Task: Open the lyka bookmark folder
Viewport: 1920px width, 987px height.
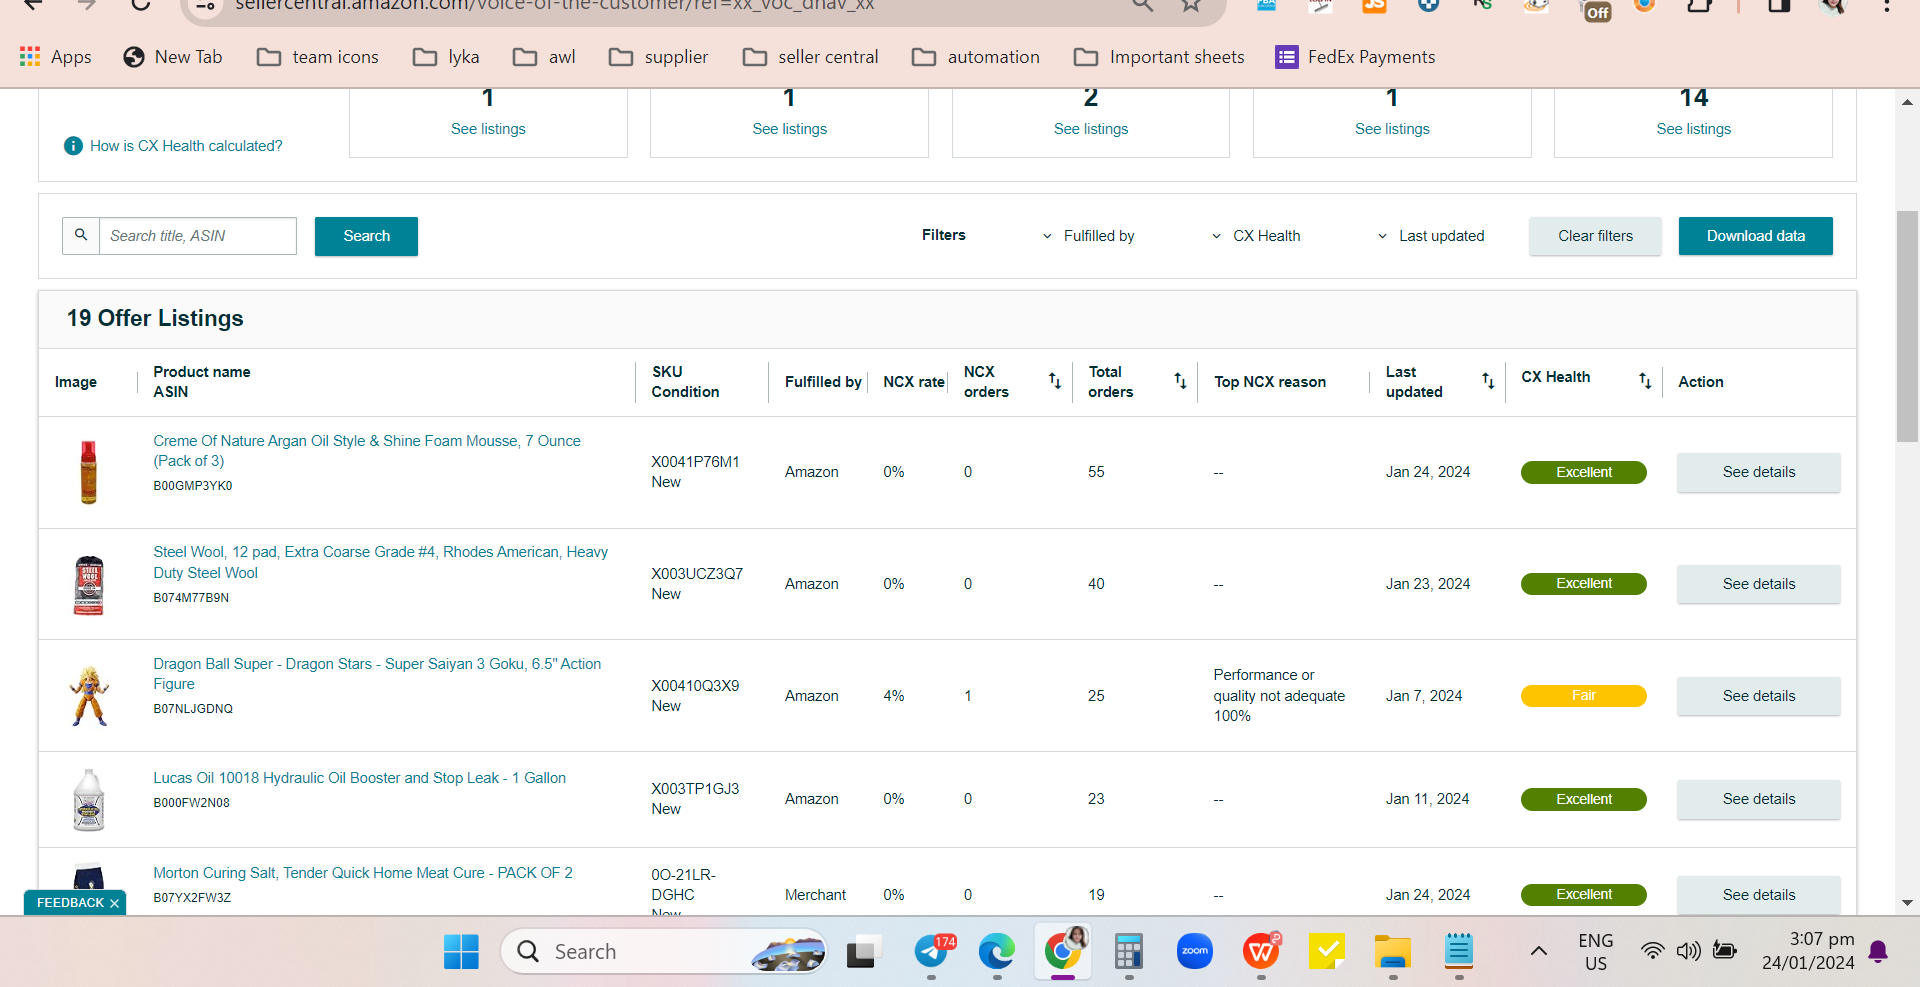Action: click(x=446, y=57)
